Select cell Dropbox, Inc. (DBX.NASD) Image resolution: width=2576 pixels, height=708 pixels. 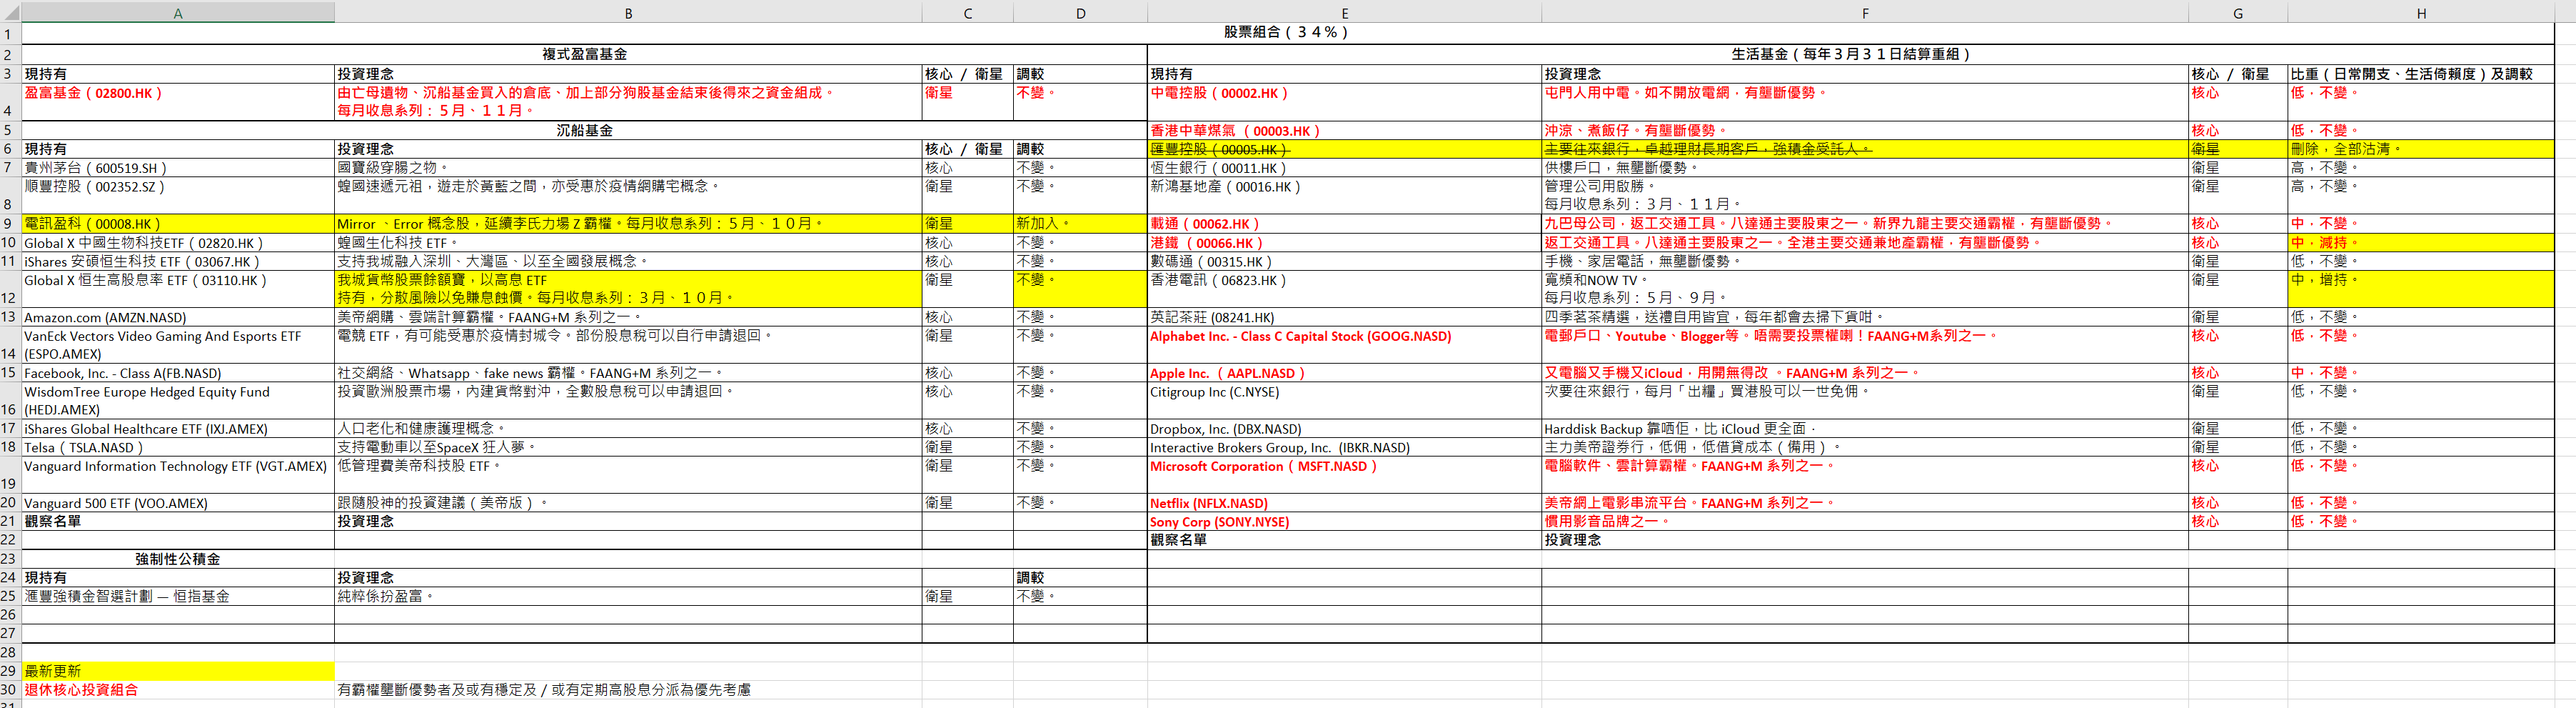(x=1344, y=430)
